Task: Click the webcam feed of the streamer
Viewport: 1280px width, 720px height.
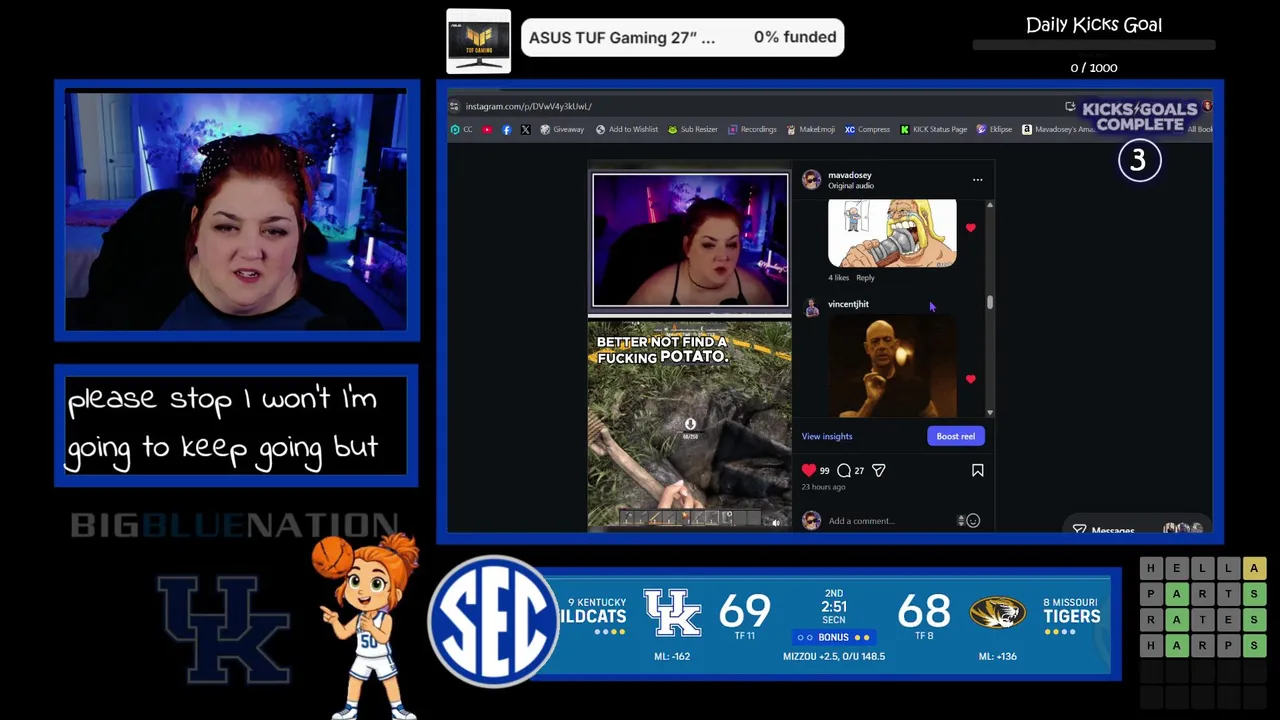Action: [x=237, y=211]
